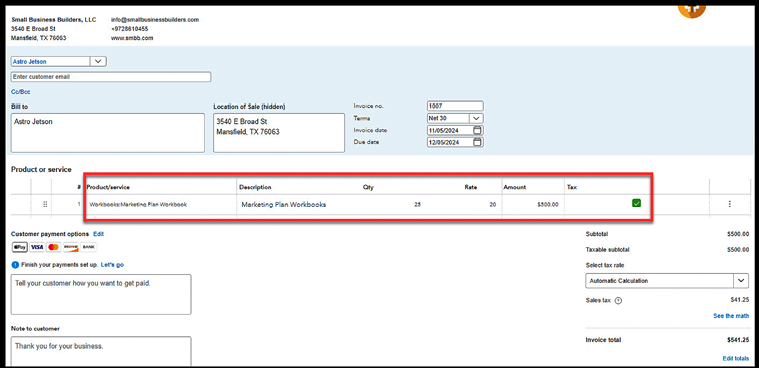The image size is (759, 368).
Task: Click the Let's go payments setup link
Action: 112,265
